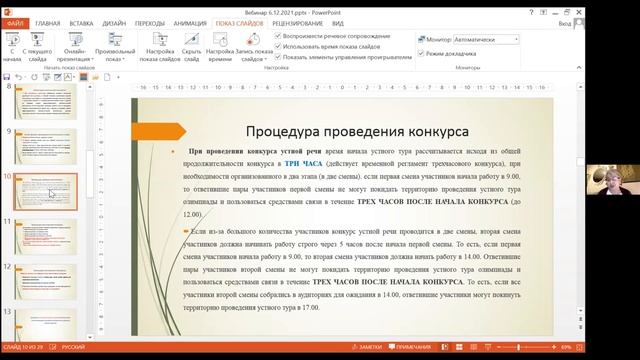Toggle Использовать время показа слайдов checkbox
Image resolution: width=640 pixels, height=360 pixels.
coord(278,47)
